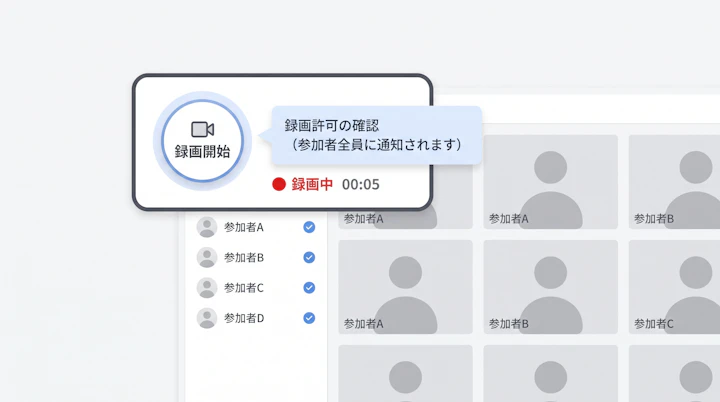The height and width of the screenshot is (402, 720).
Task: Toggle the checkmark beside 参加者A in list
Action: (x=309, y=227)
